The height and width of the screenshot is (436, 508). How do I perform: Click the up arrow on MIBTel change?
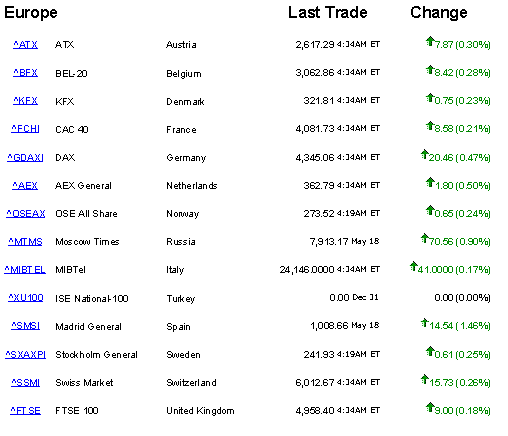pyautogui.click(x=414, y=266)
